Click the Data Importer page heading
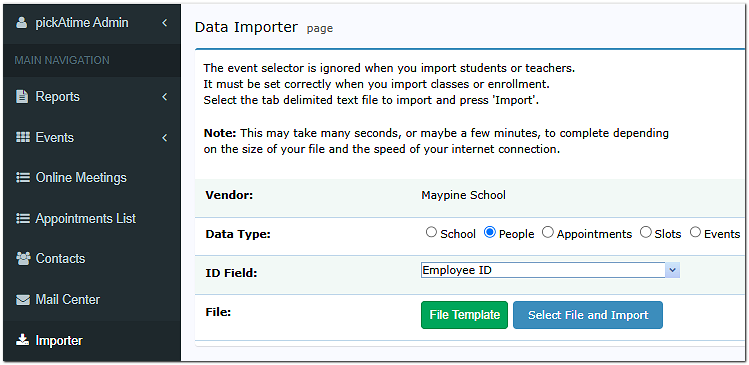 [x=246, y=27]
